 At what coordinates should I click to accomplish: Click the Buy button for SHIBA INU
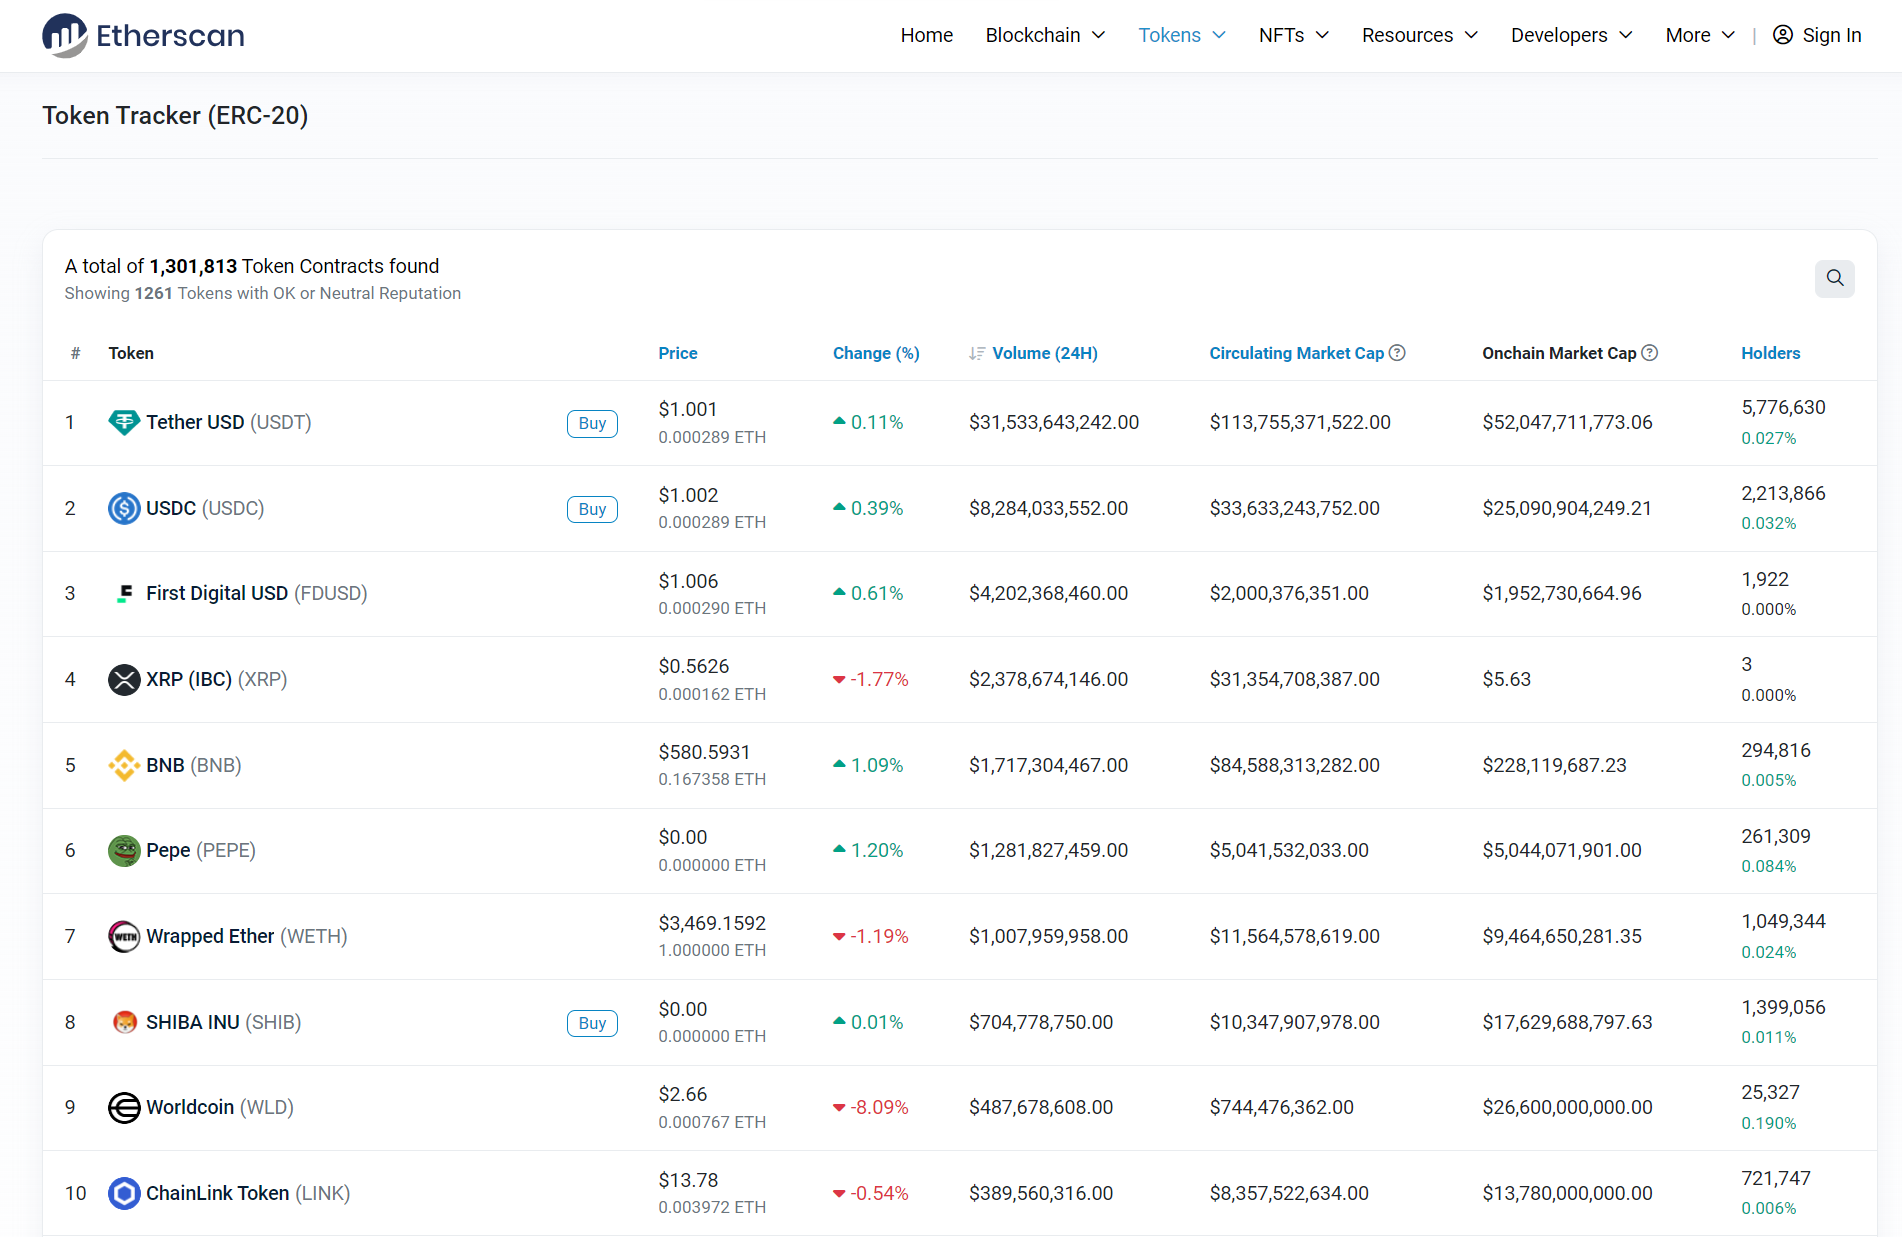coord(592,1023)
